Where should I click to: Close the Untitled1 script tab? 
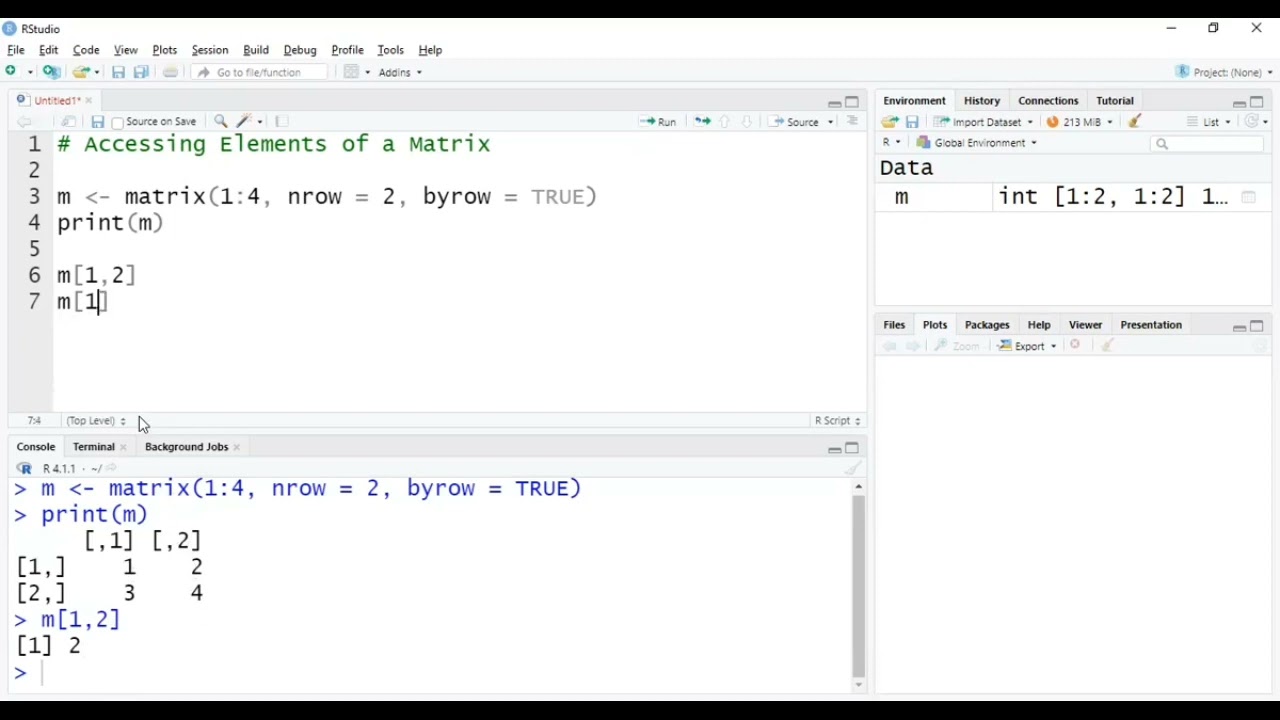88,101
